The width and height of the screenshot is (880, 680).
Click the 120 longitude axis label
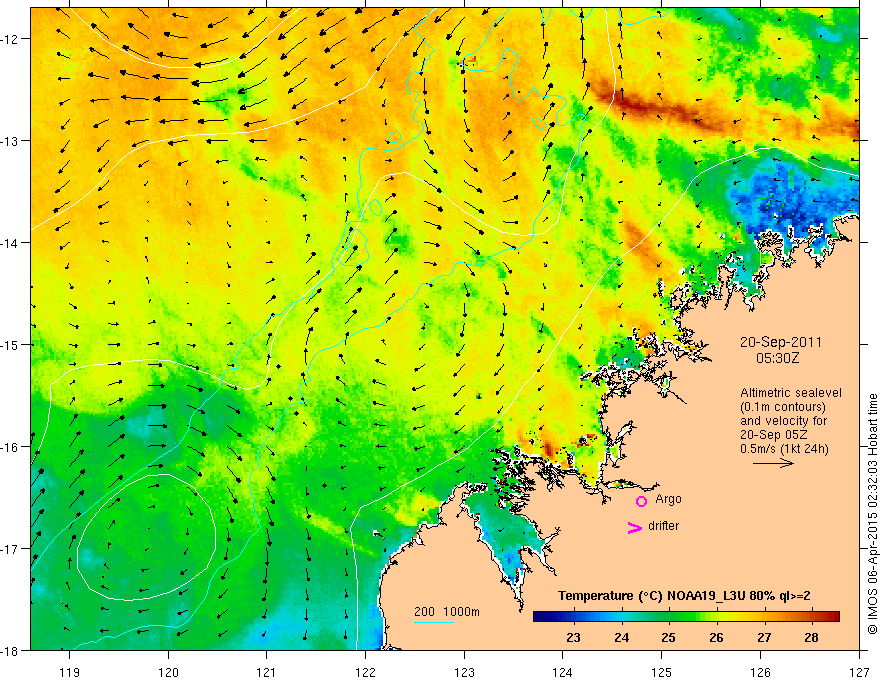click(168, 672)
